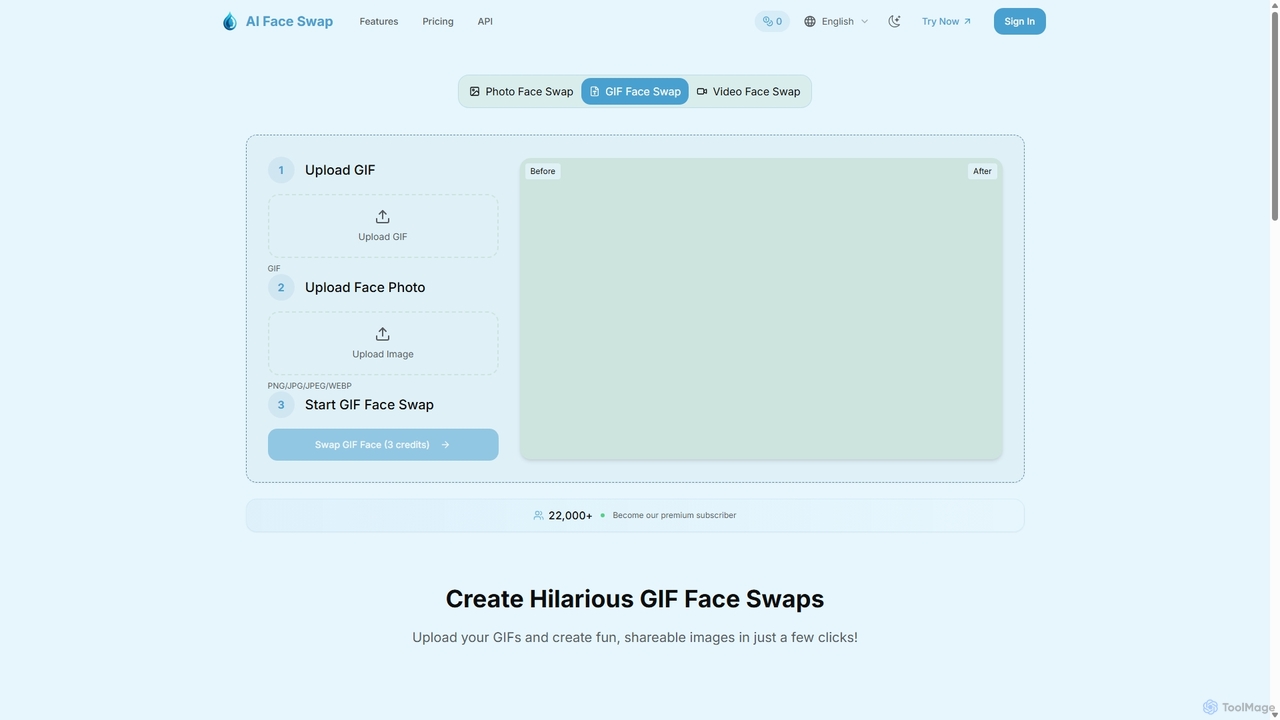Click the camera icon on the Video Face Swap tab
This screenshot has height=720, width=1280.
point(702,91)
